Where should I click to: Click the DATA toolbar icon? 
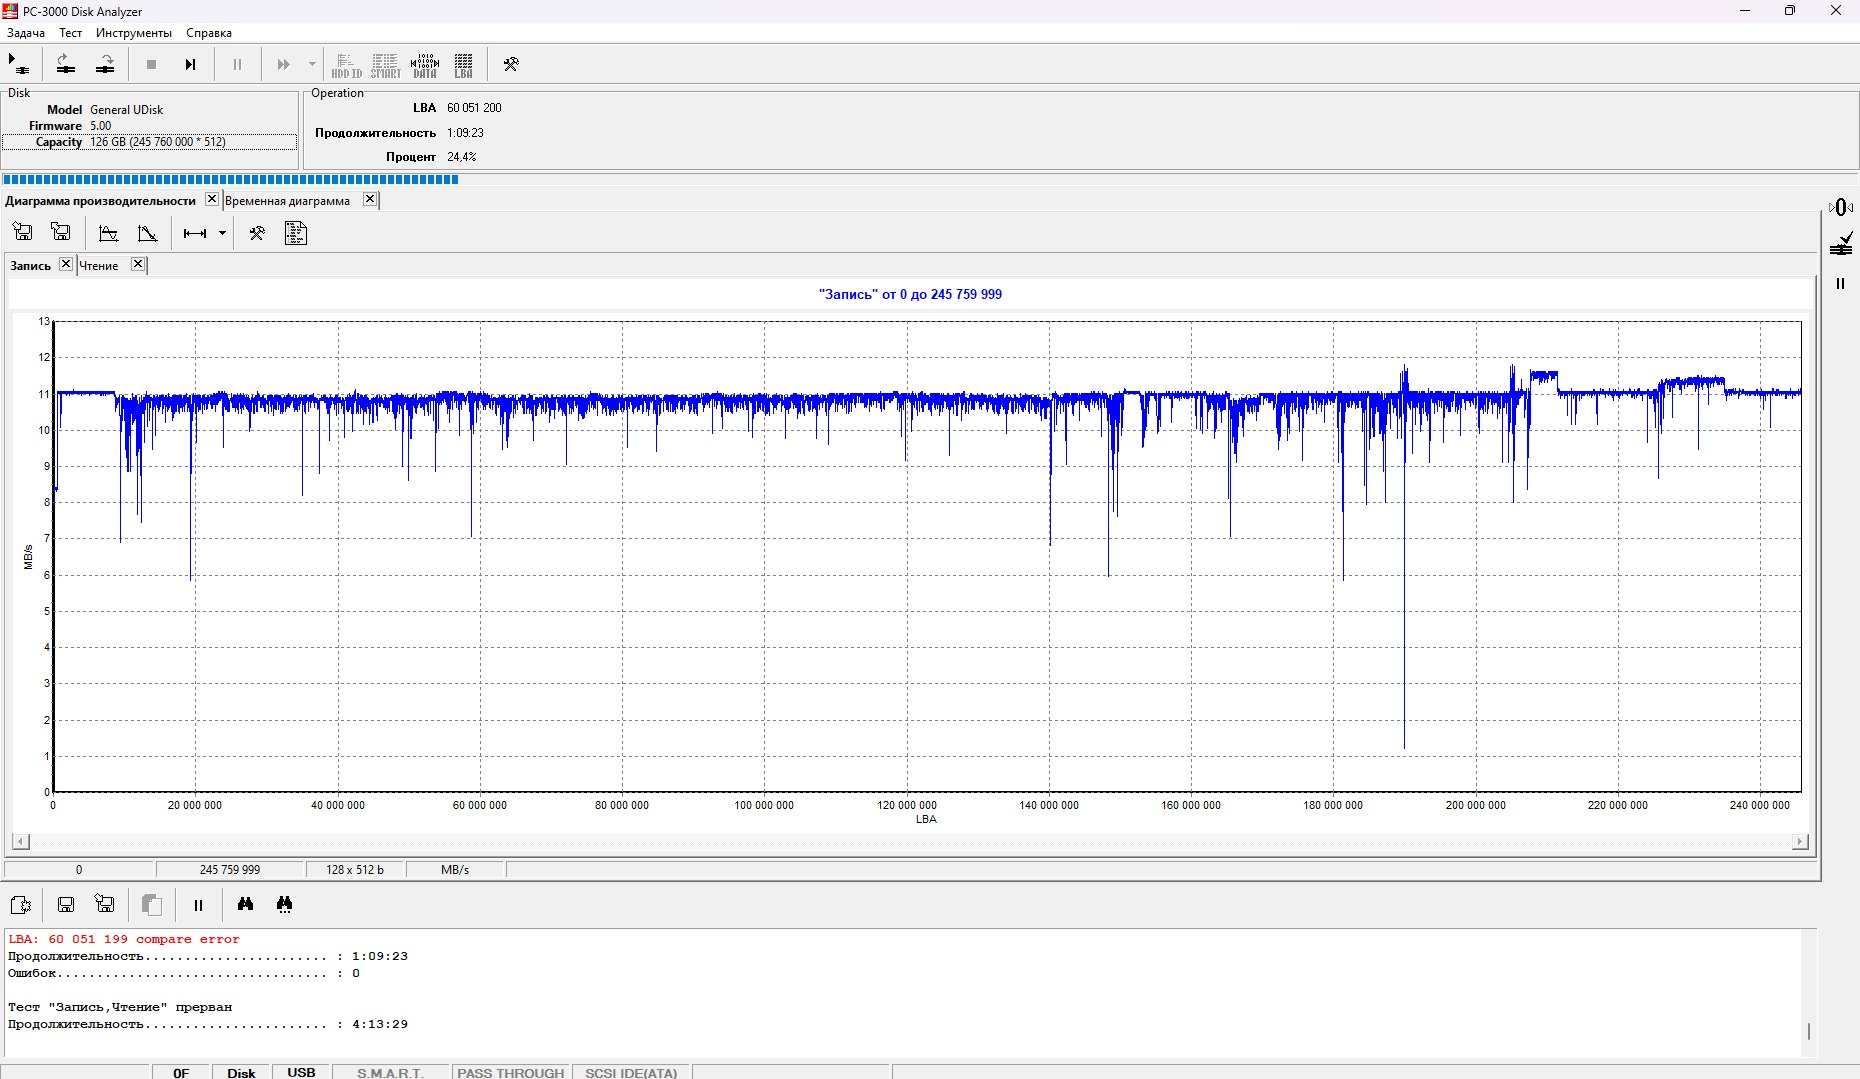point(425,65)
